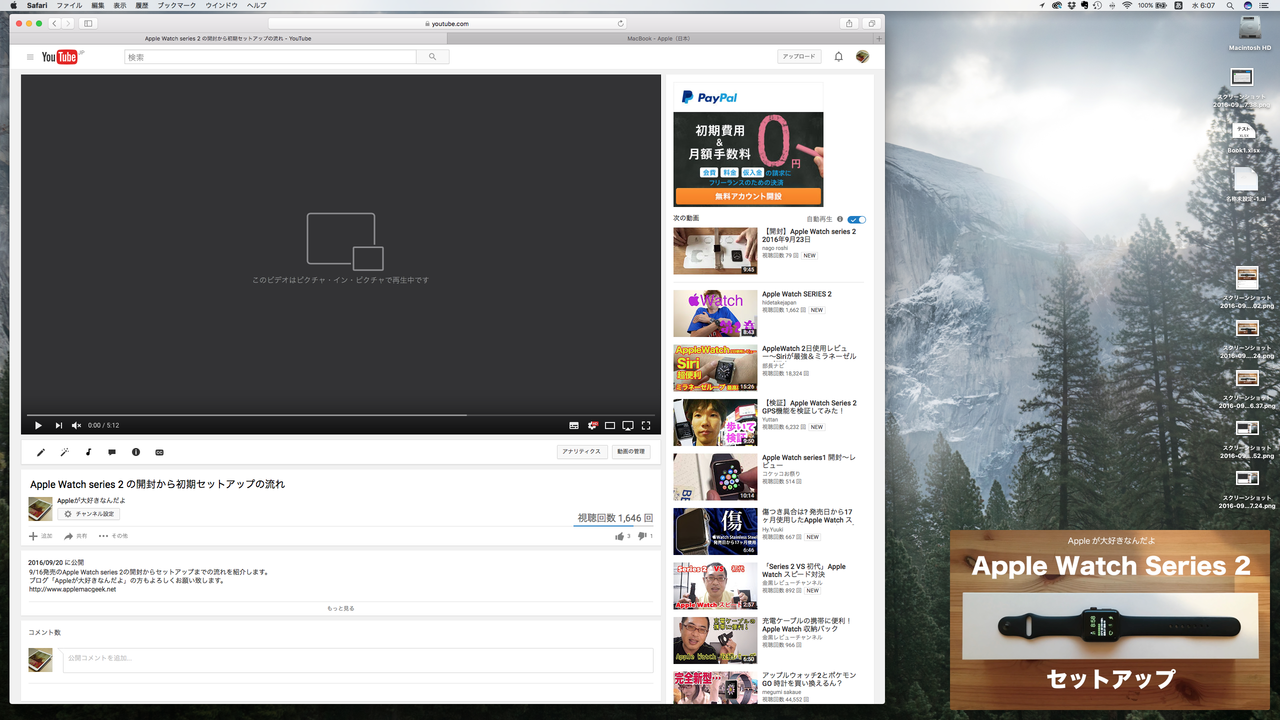Open the PayPal 無料アカウント開設 ad button
Screen dimensions: 1280x720
point(748,196)
